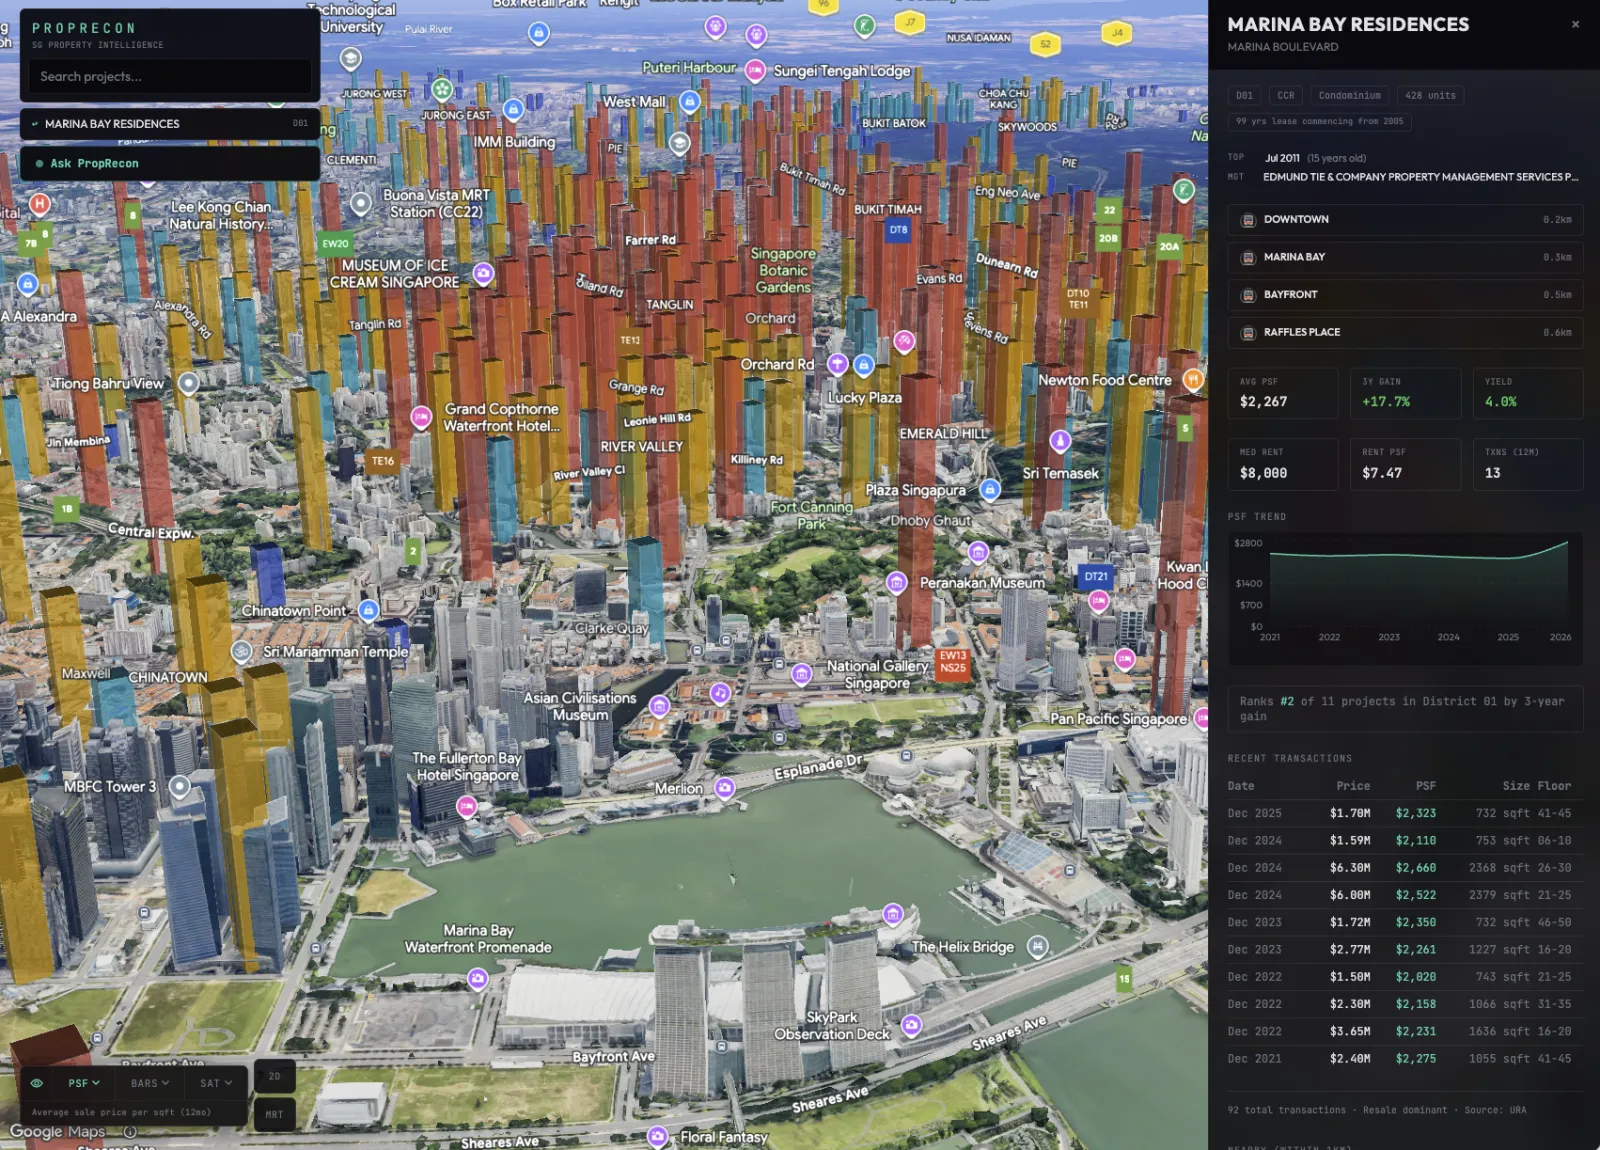Open the DT8 MRT station badge

point(899,230)
